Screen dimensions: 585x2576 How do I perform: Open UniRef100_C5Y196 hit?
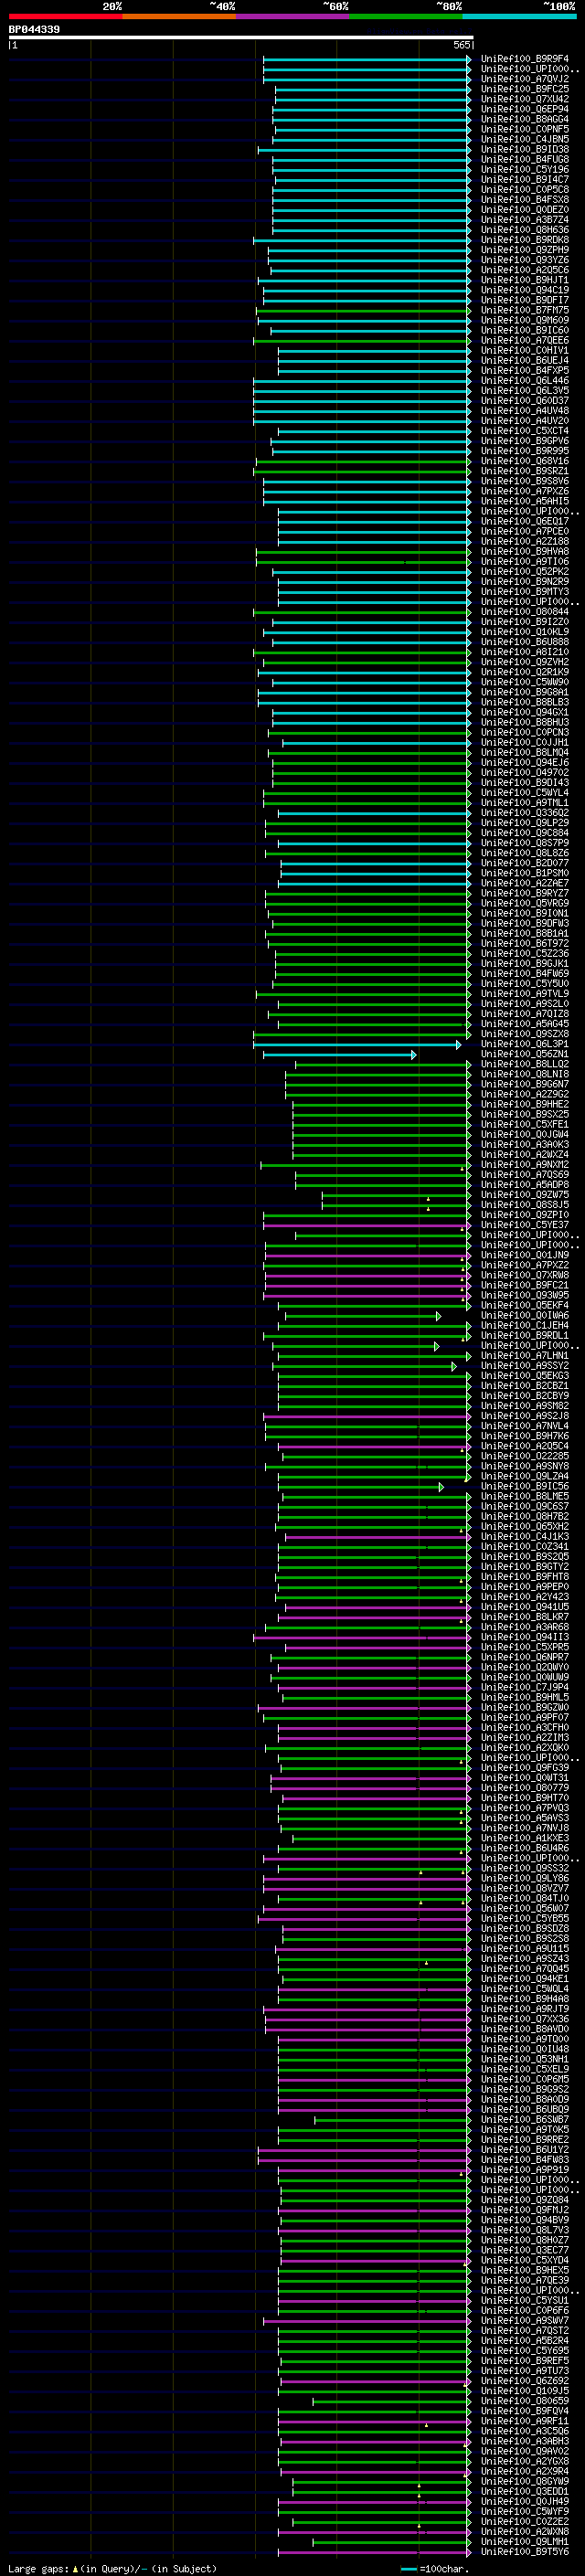click(525, 169)
